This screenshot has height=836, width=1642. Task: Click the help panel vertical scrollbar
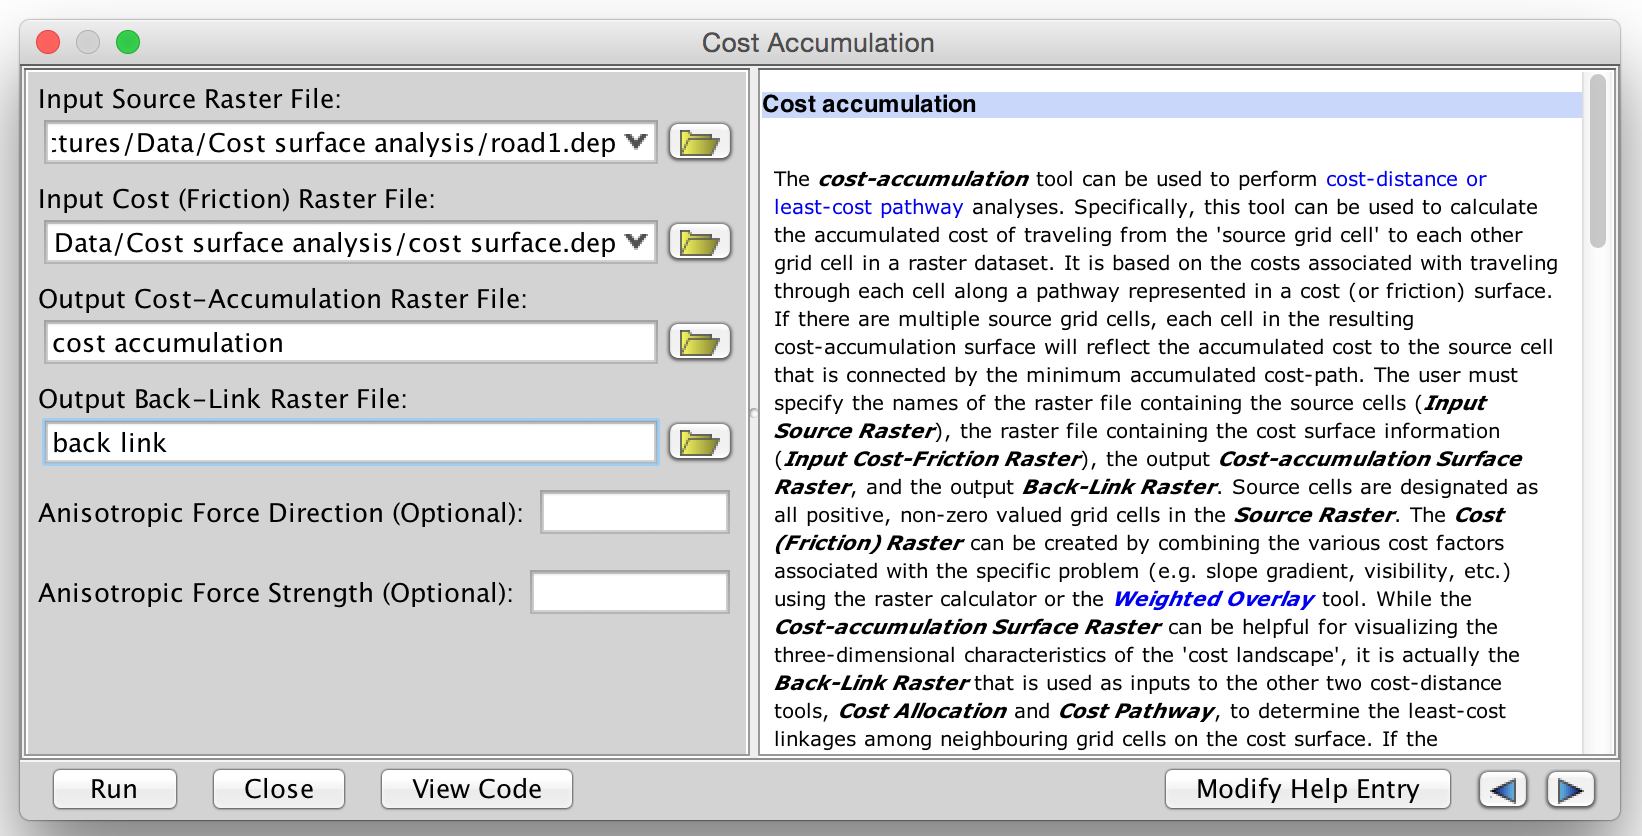point(1598,160)
